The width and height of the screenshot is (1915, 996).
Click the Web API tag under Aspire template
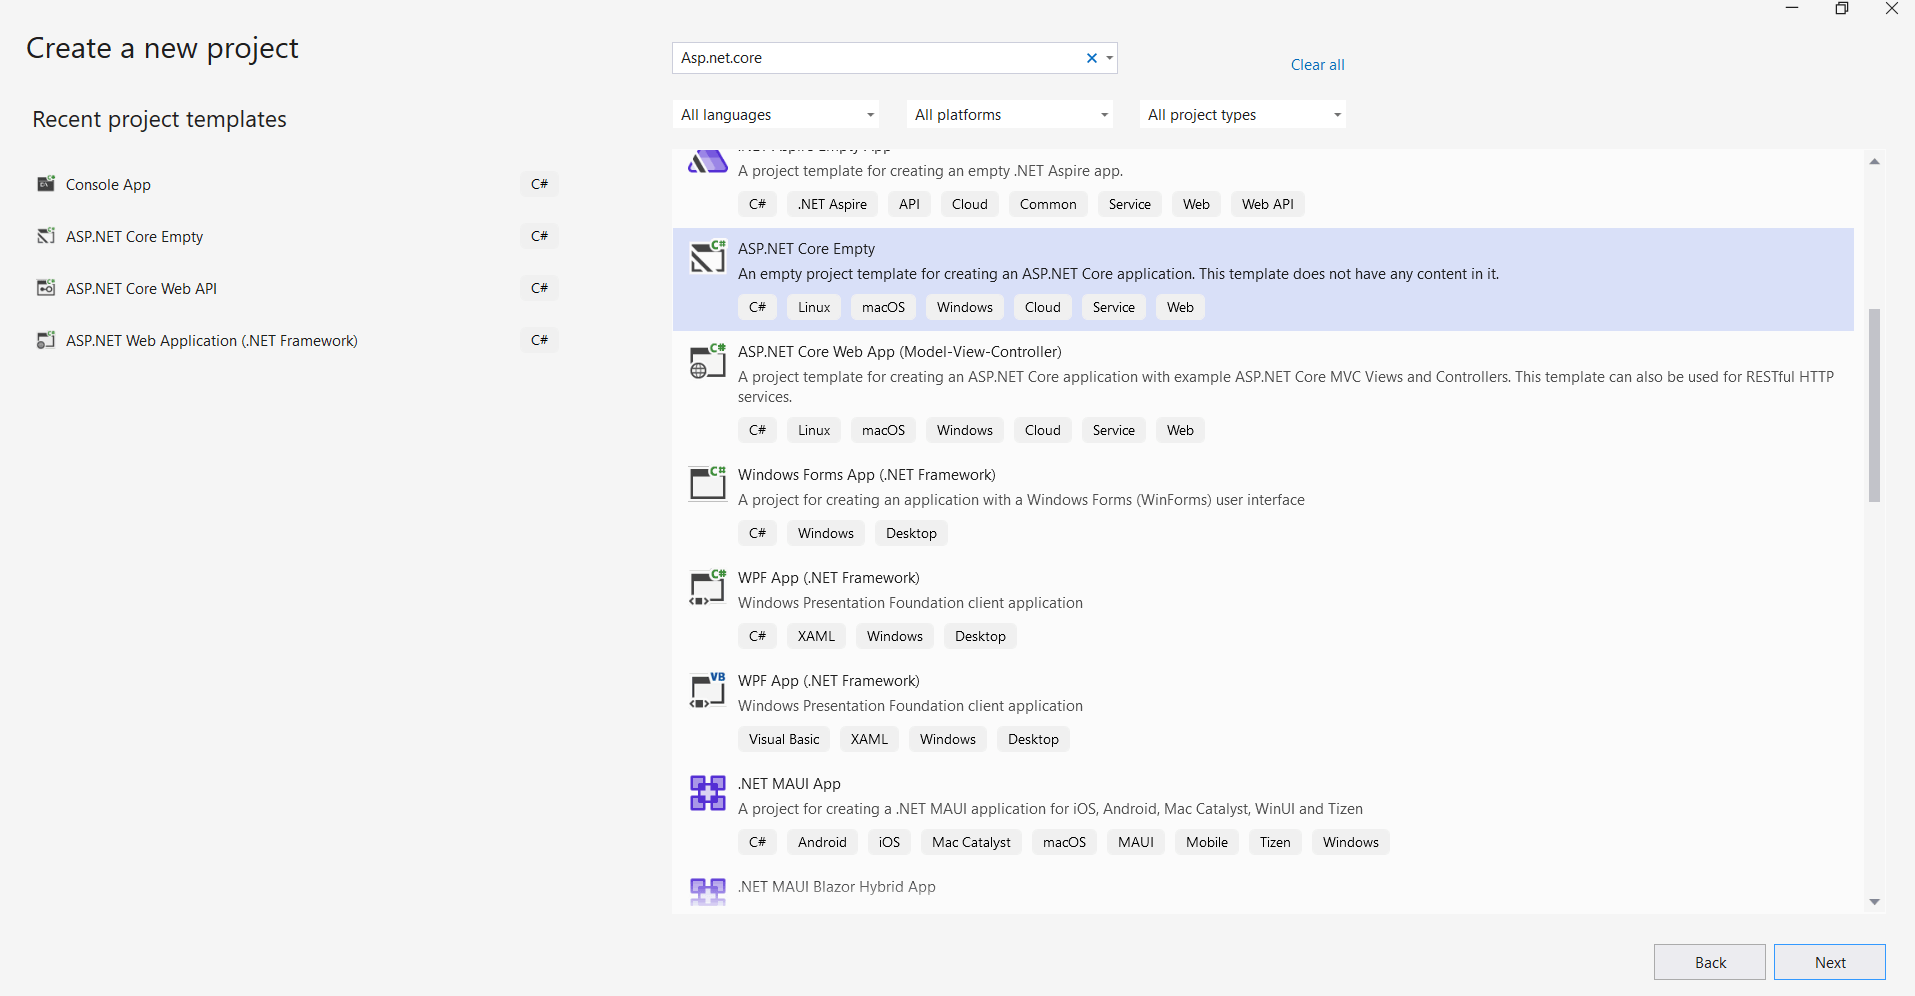1268,204
